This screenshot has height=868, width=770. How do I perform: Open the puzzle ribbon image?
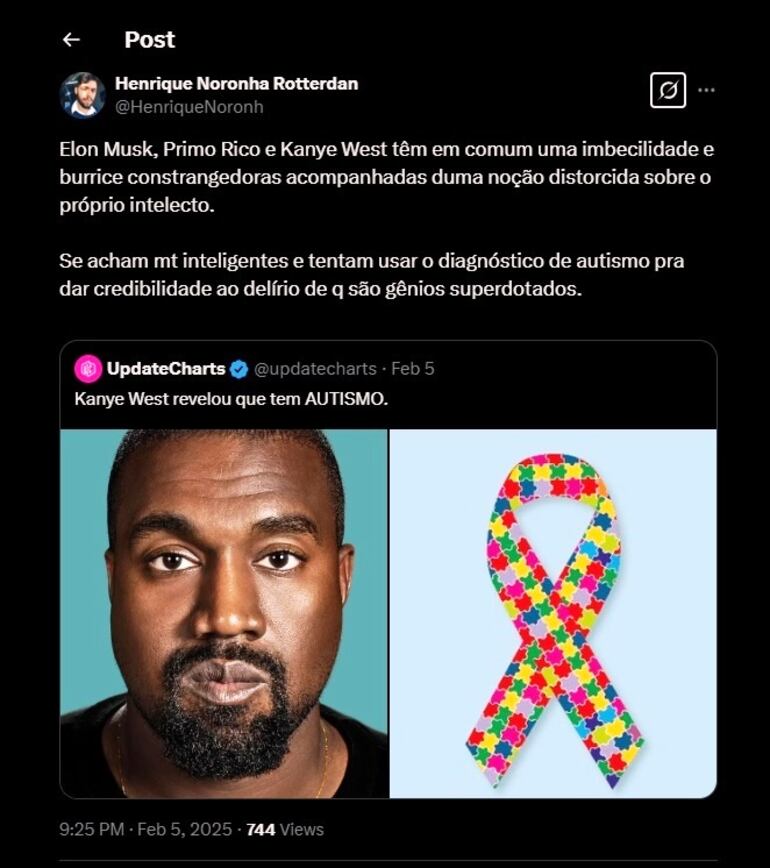pyautogui.click(x=553, y=613)
